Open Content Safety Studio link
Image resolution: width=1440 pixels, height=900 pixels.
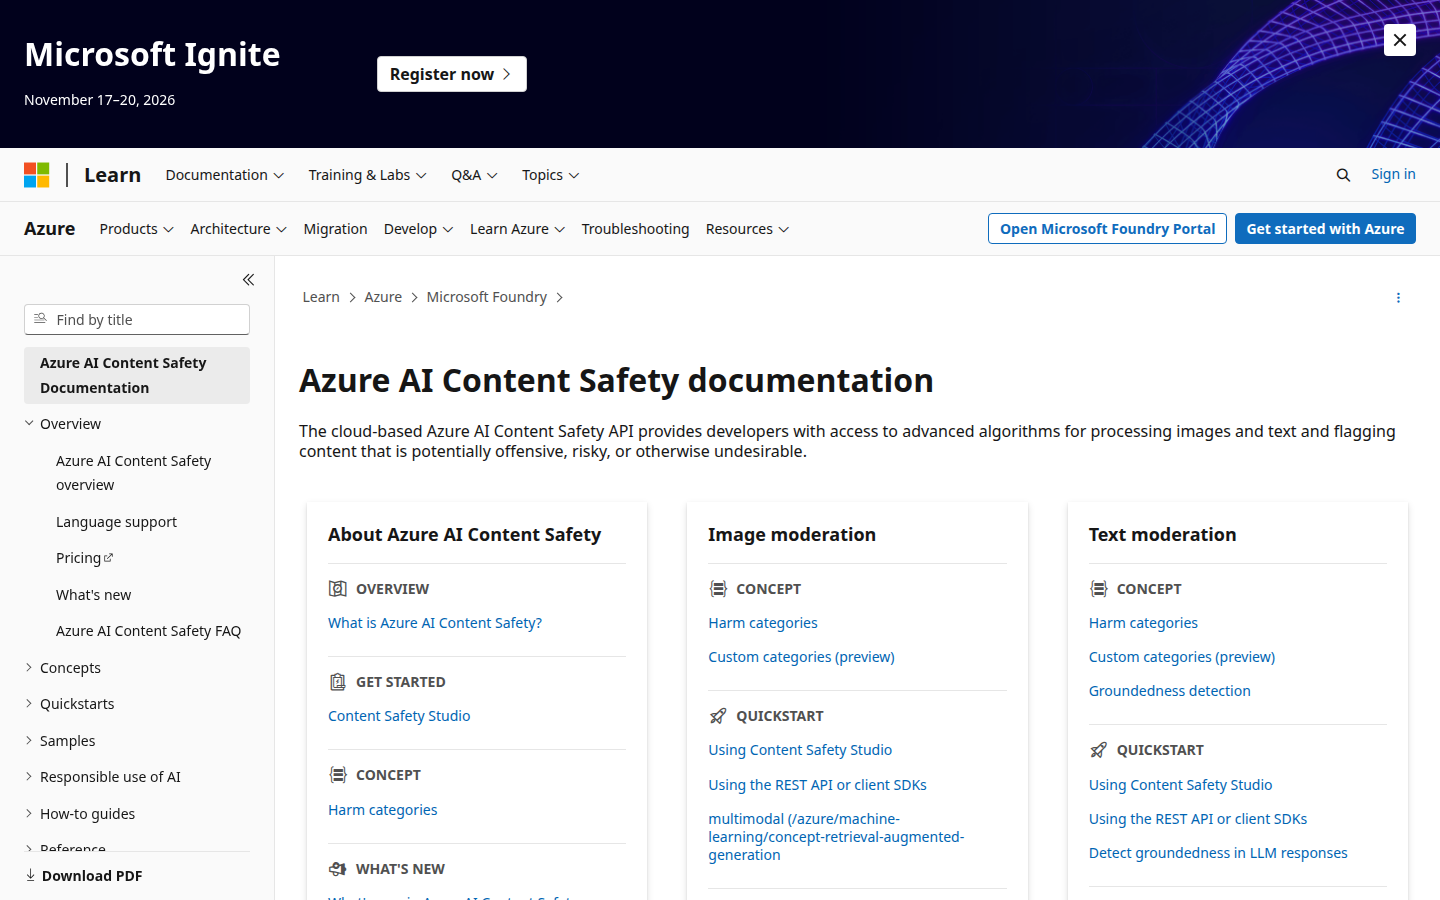point(399,716)
